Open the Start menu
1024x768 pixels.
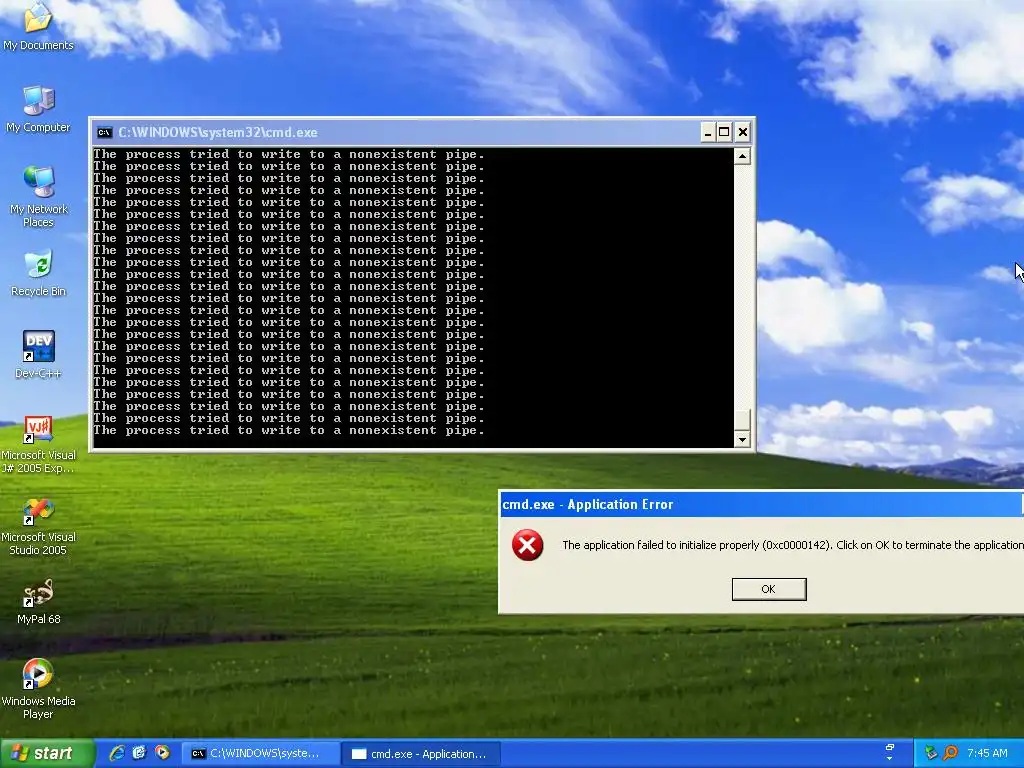point(47,754)
